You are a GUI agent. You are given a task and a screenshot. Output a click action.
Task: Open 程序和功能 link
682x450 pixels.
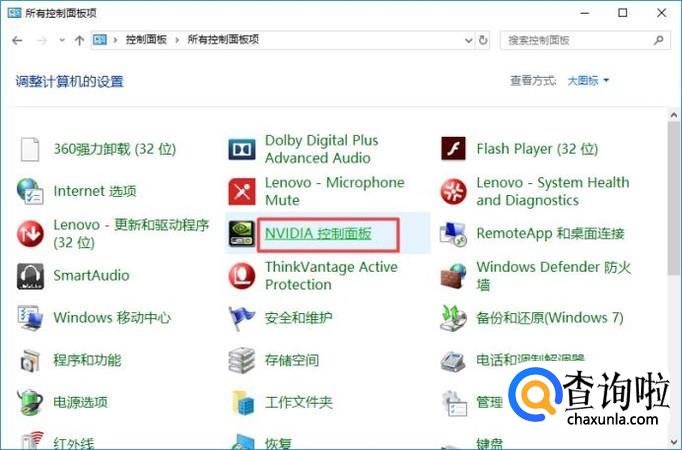click(x=87, y=360)
